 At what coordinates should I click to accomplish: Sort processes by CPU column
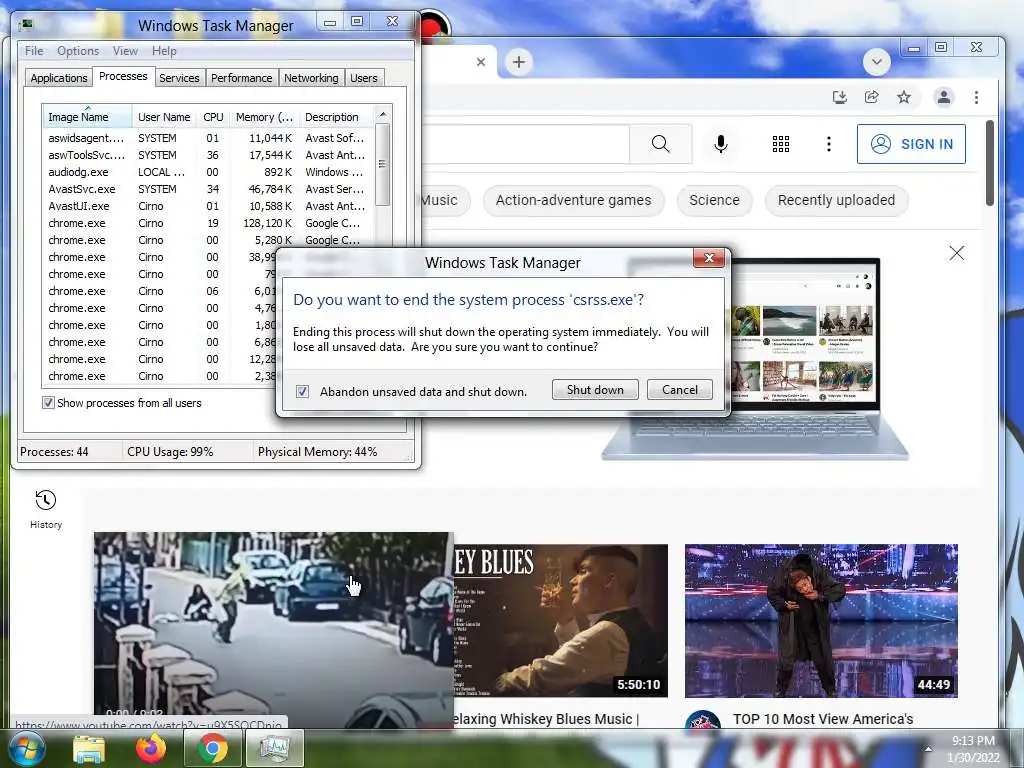click(213, 117)
